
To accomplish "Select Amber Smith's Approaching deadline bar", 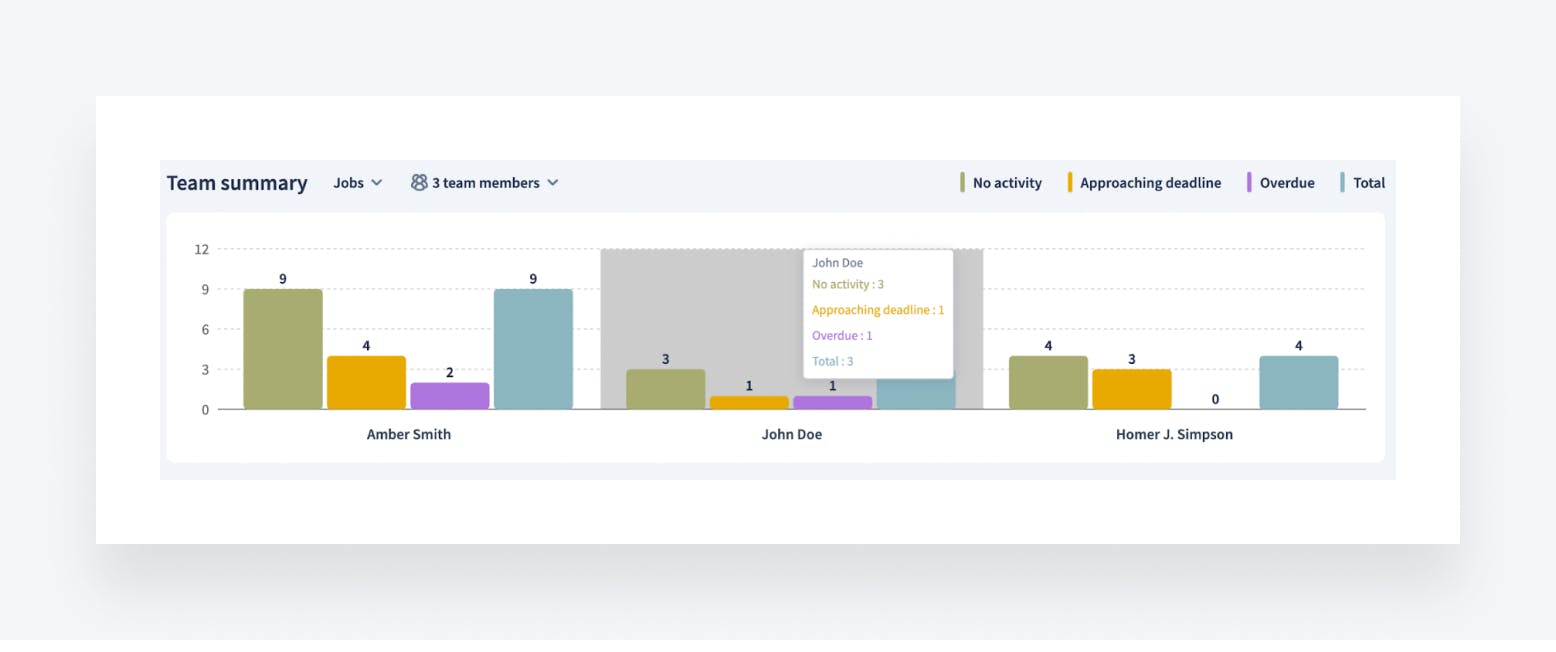I will click(366, 382).
